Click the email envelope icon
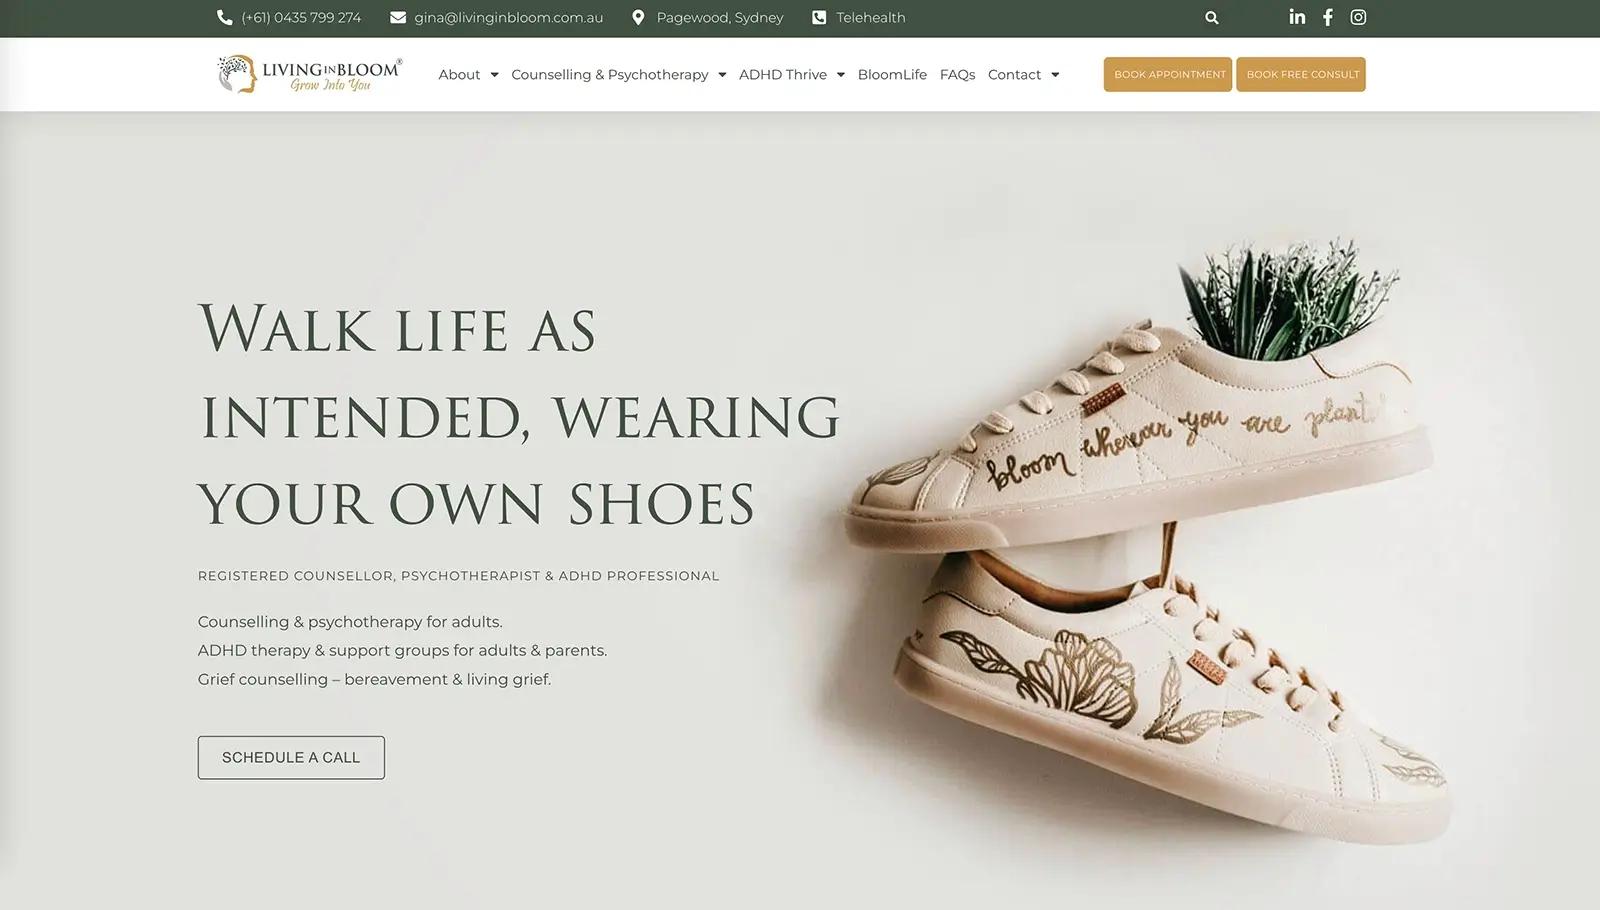Screen dimensions: 1600x910 tap(398, 17)
